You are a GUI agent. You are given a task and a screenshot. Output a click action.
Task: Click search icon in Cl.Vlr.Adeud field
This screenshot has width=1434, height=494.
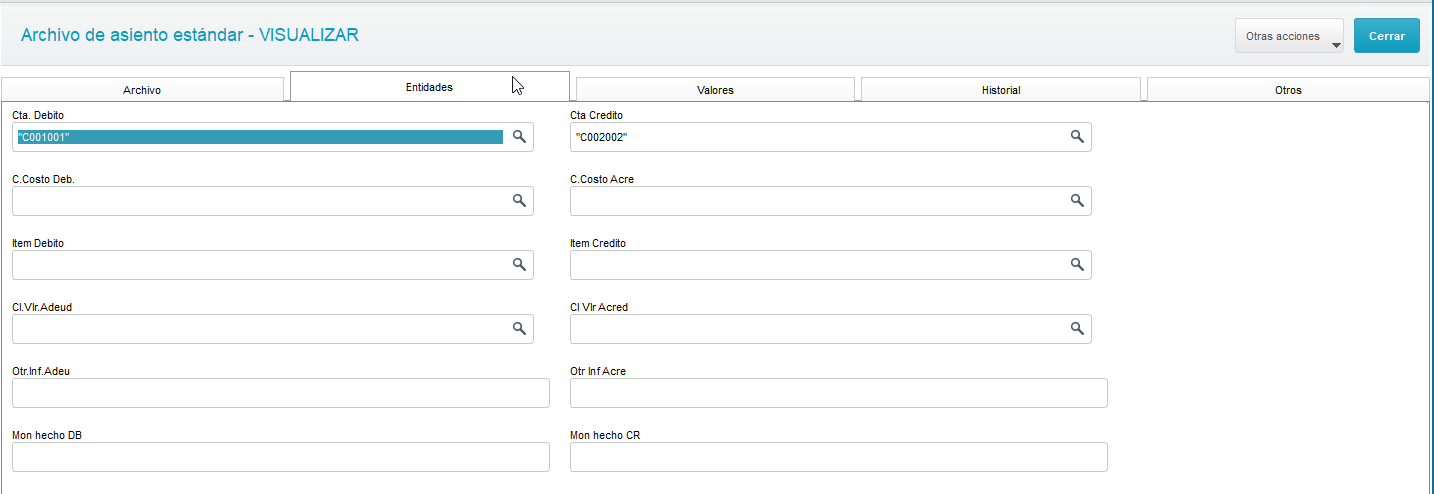click(x=519, y=329)
